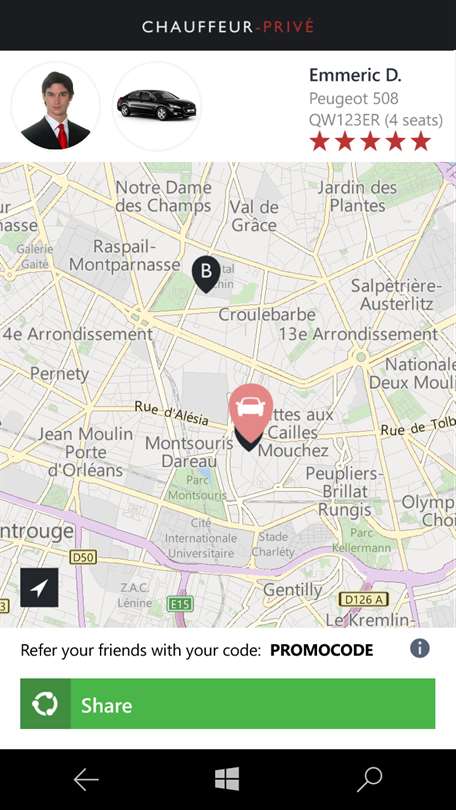Tap the driver name Emmeric D.
Viewport: 456px width, 810px height.
click(355, 75)
